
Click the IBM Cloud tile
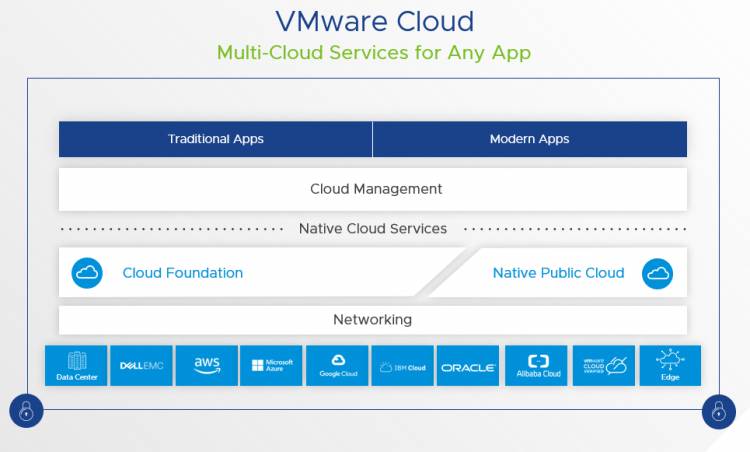(403, 366)
